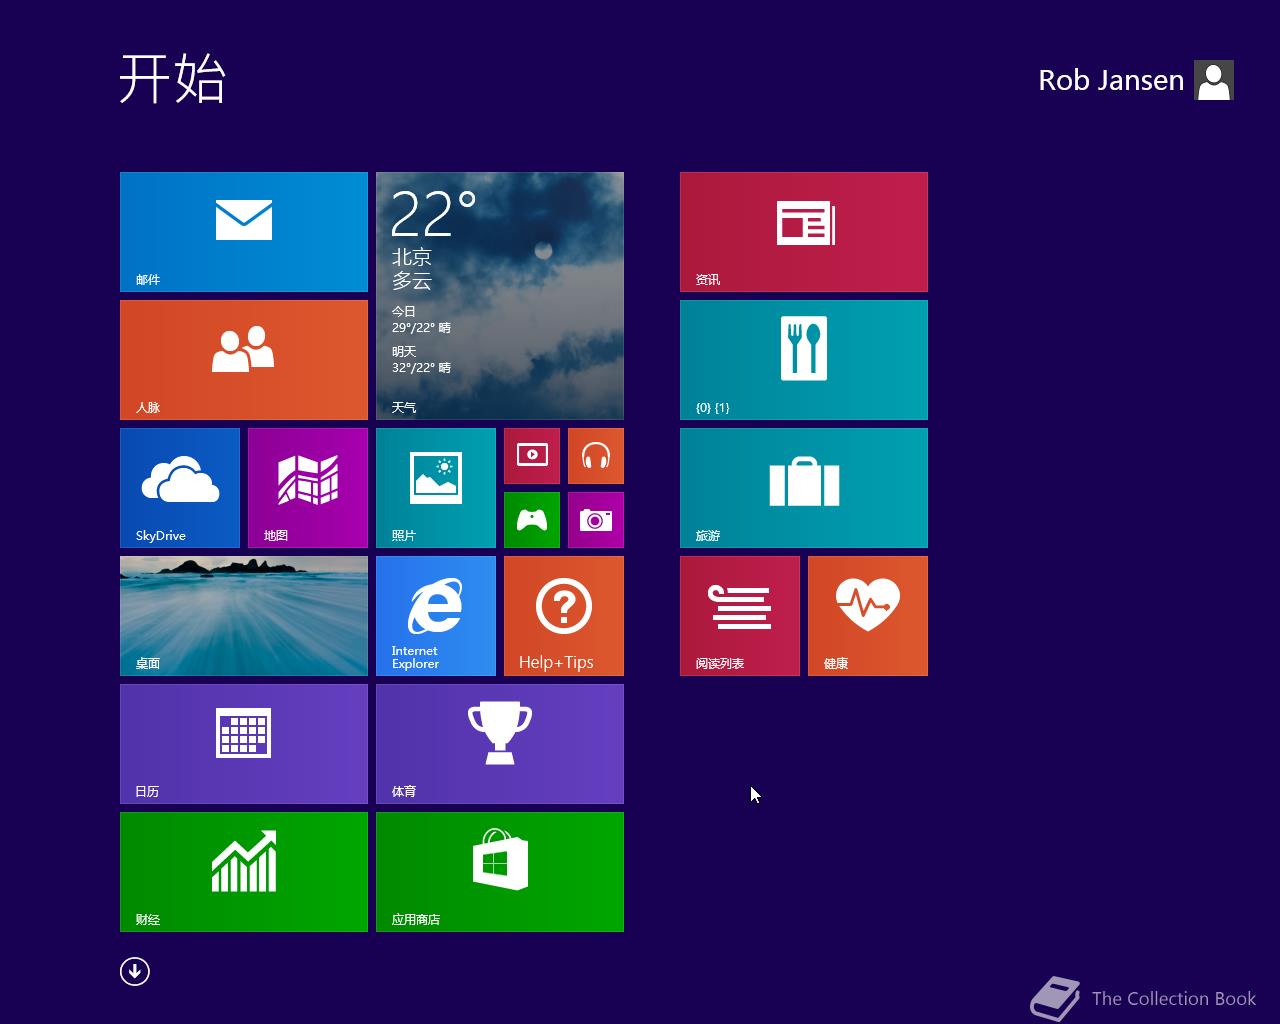Open the small Games controller tile

coord(532,520)
